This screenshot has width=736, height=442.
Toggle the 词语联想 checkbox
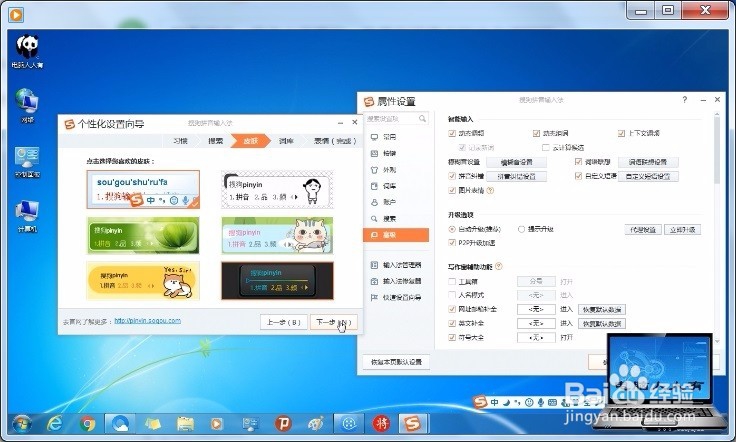(x=578, y=162)
